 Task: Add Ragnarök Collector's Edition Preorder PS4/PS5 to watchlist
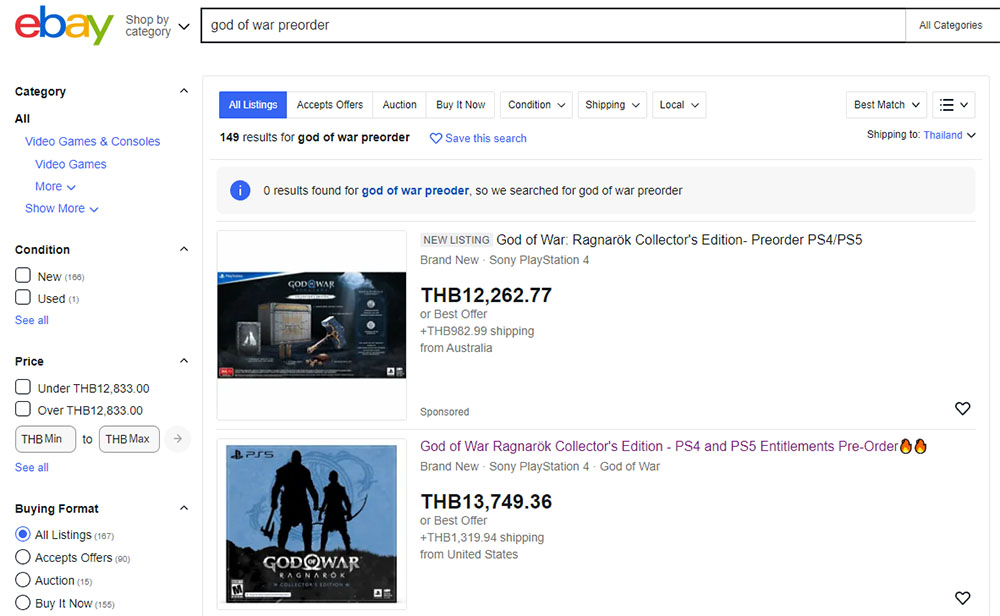coord(962,408)
